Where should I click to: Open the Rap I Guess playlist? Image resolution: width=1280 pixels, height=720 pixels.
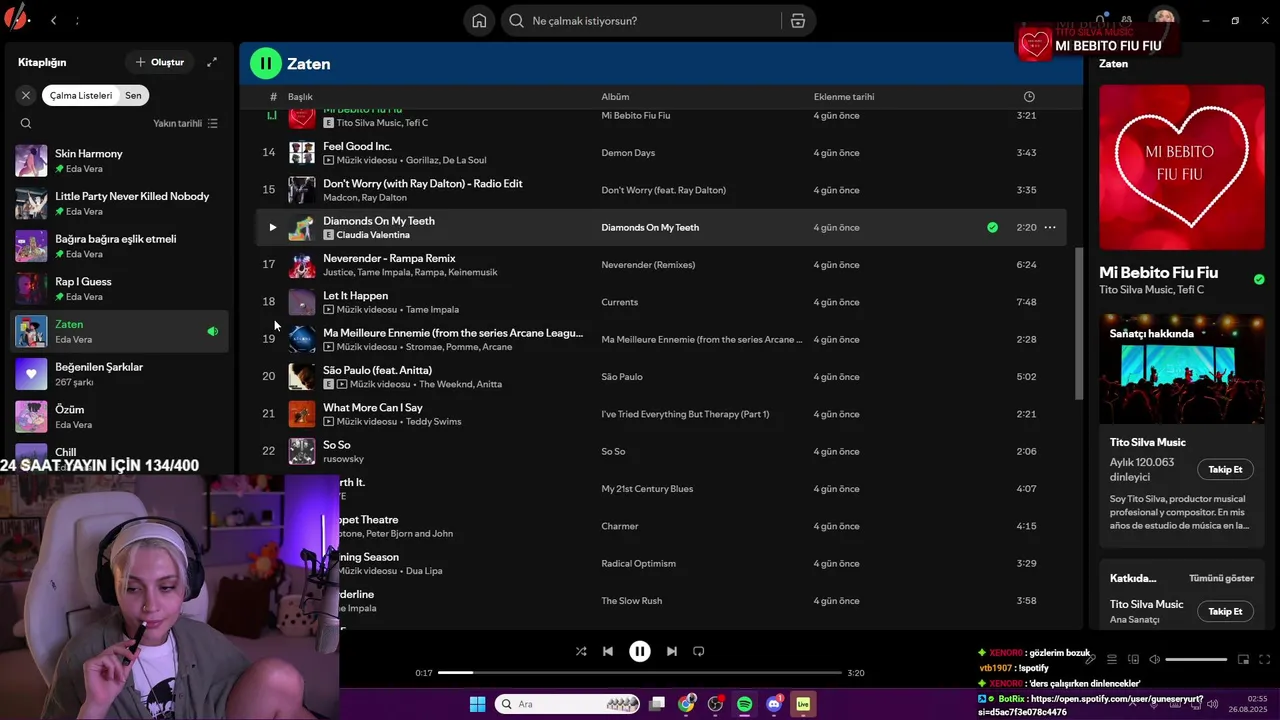pyautogui.click(x=120, y=288)
